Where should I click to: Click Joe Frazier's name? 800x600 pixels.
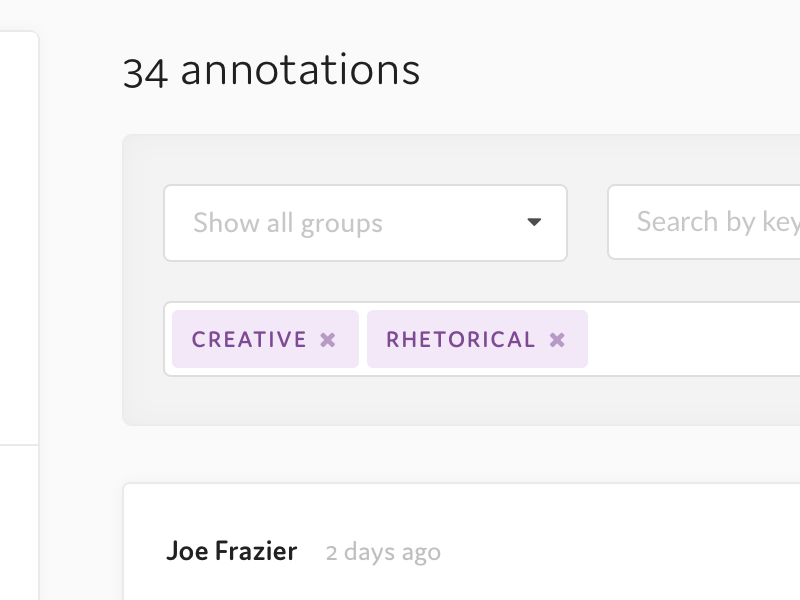pos(232,551)
